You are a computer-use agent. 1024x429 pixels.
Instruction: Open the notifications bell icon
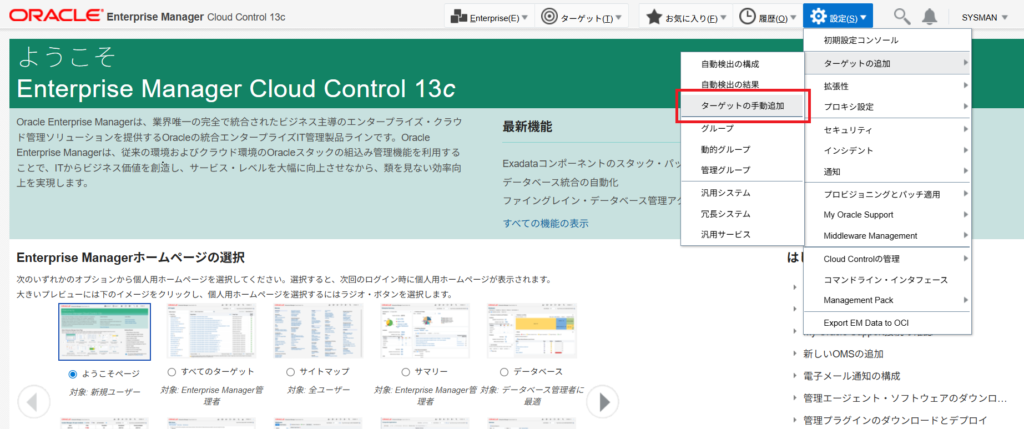[x=929, y=16]
